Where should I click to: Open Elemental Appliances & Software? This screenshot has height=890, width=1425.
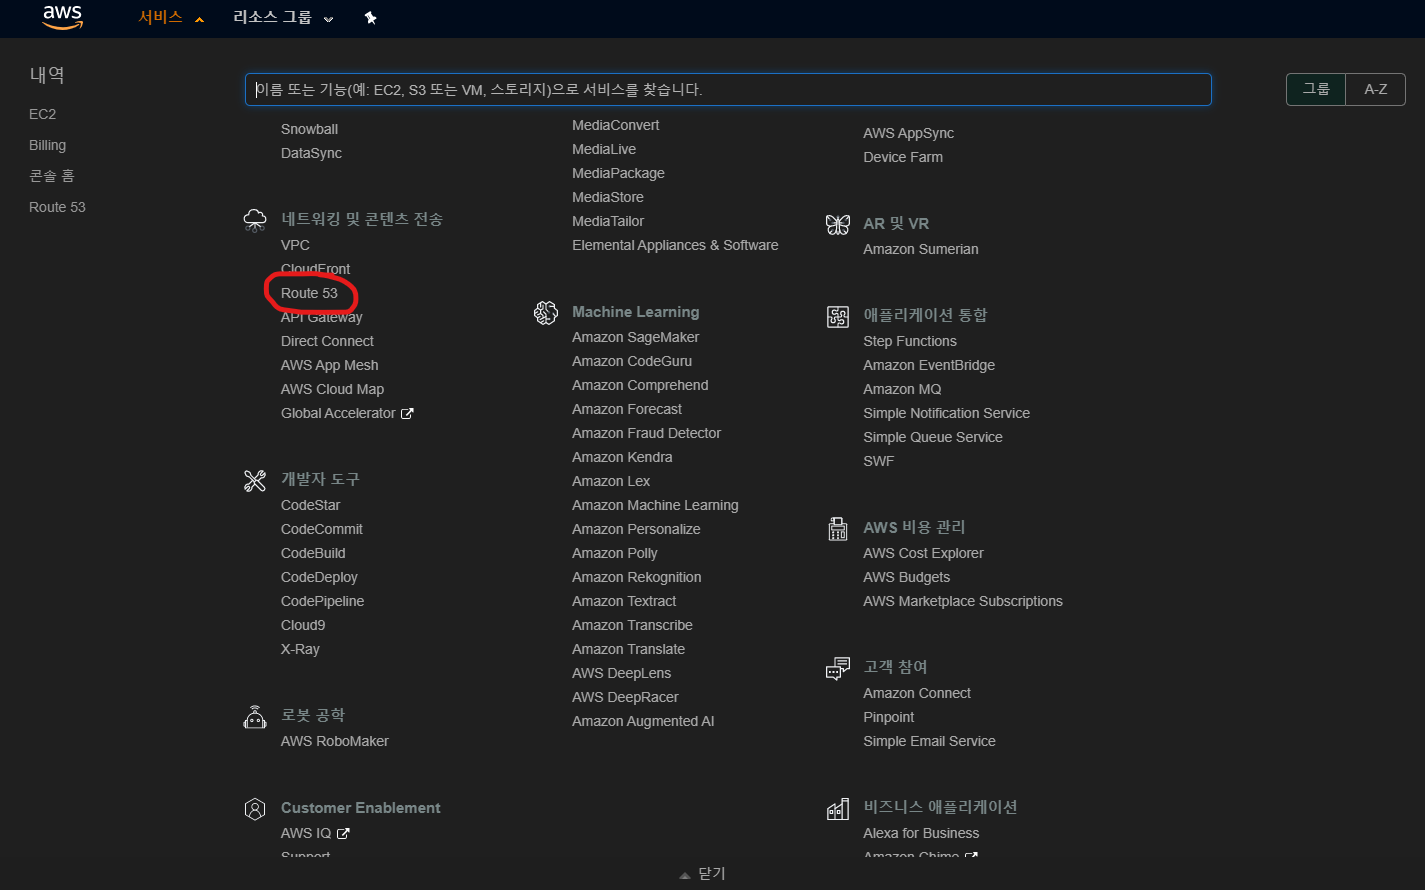click(x=675, y=245)
